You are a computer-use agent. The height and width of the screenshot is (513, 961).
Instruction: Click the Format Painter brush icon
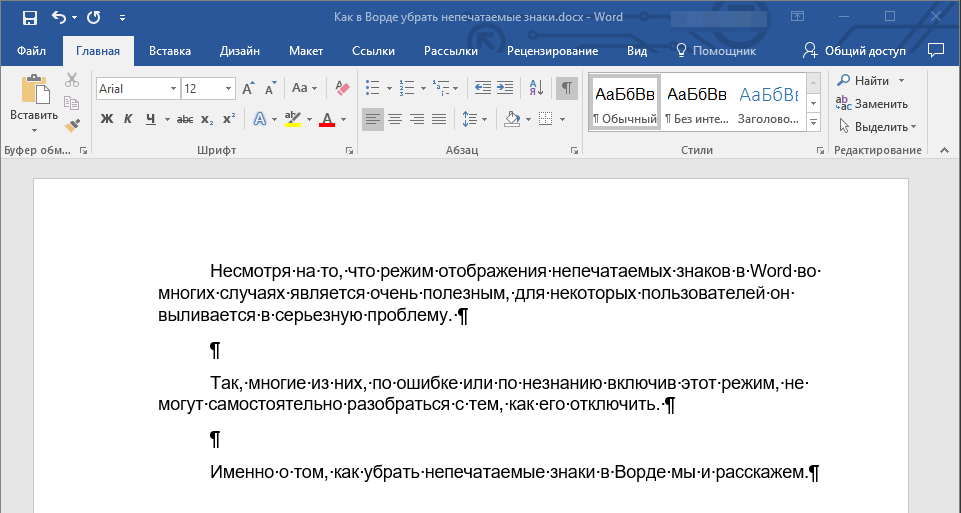[72, 126]
